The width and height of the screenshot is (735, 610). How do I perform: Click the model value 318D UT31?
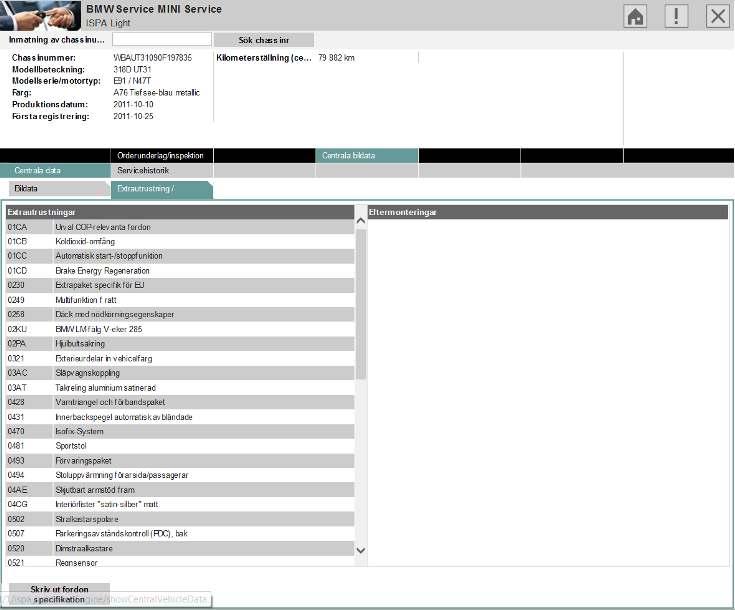pyautogui.click(x=132, y=69)
